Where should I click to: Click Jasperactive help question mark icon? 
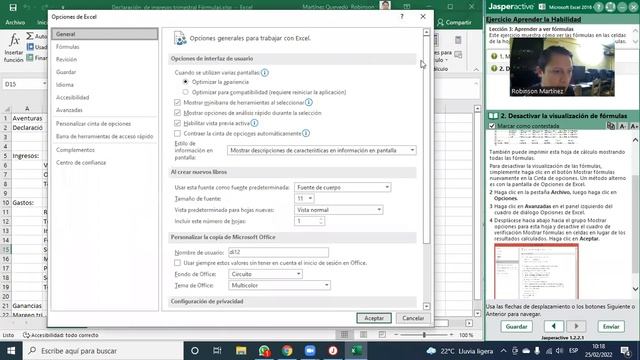pyautogui.click(x=599, y=7)
